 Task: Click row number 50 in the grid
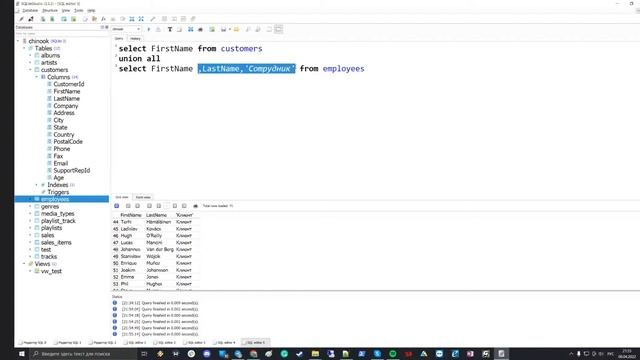click(x=116, y=263)
